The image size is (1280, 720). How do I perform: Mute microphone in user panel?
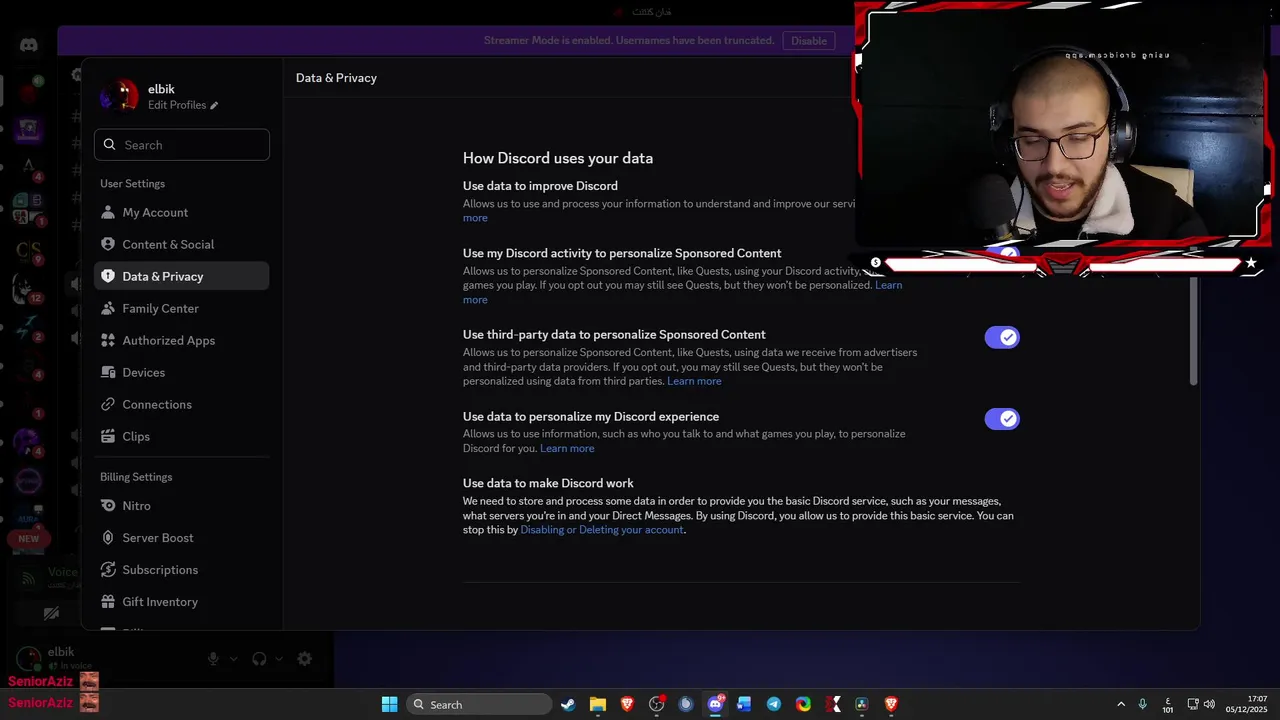pyautogui.click(x=213, y=659)
